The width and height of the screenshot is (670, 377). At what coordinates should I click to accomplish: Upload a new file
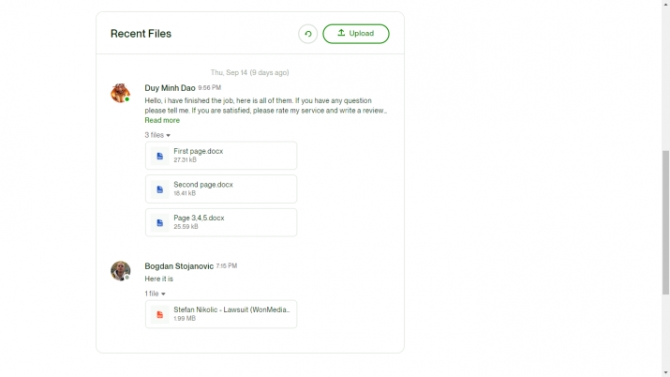356,34
